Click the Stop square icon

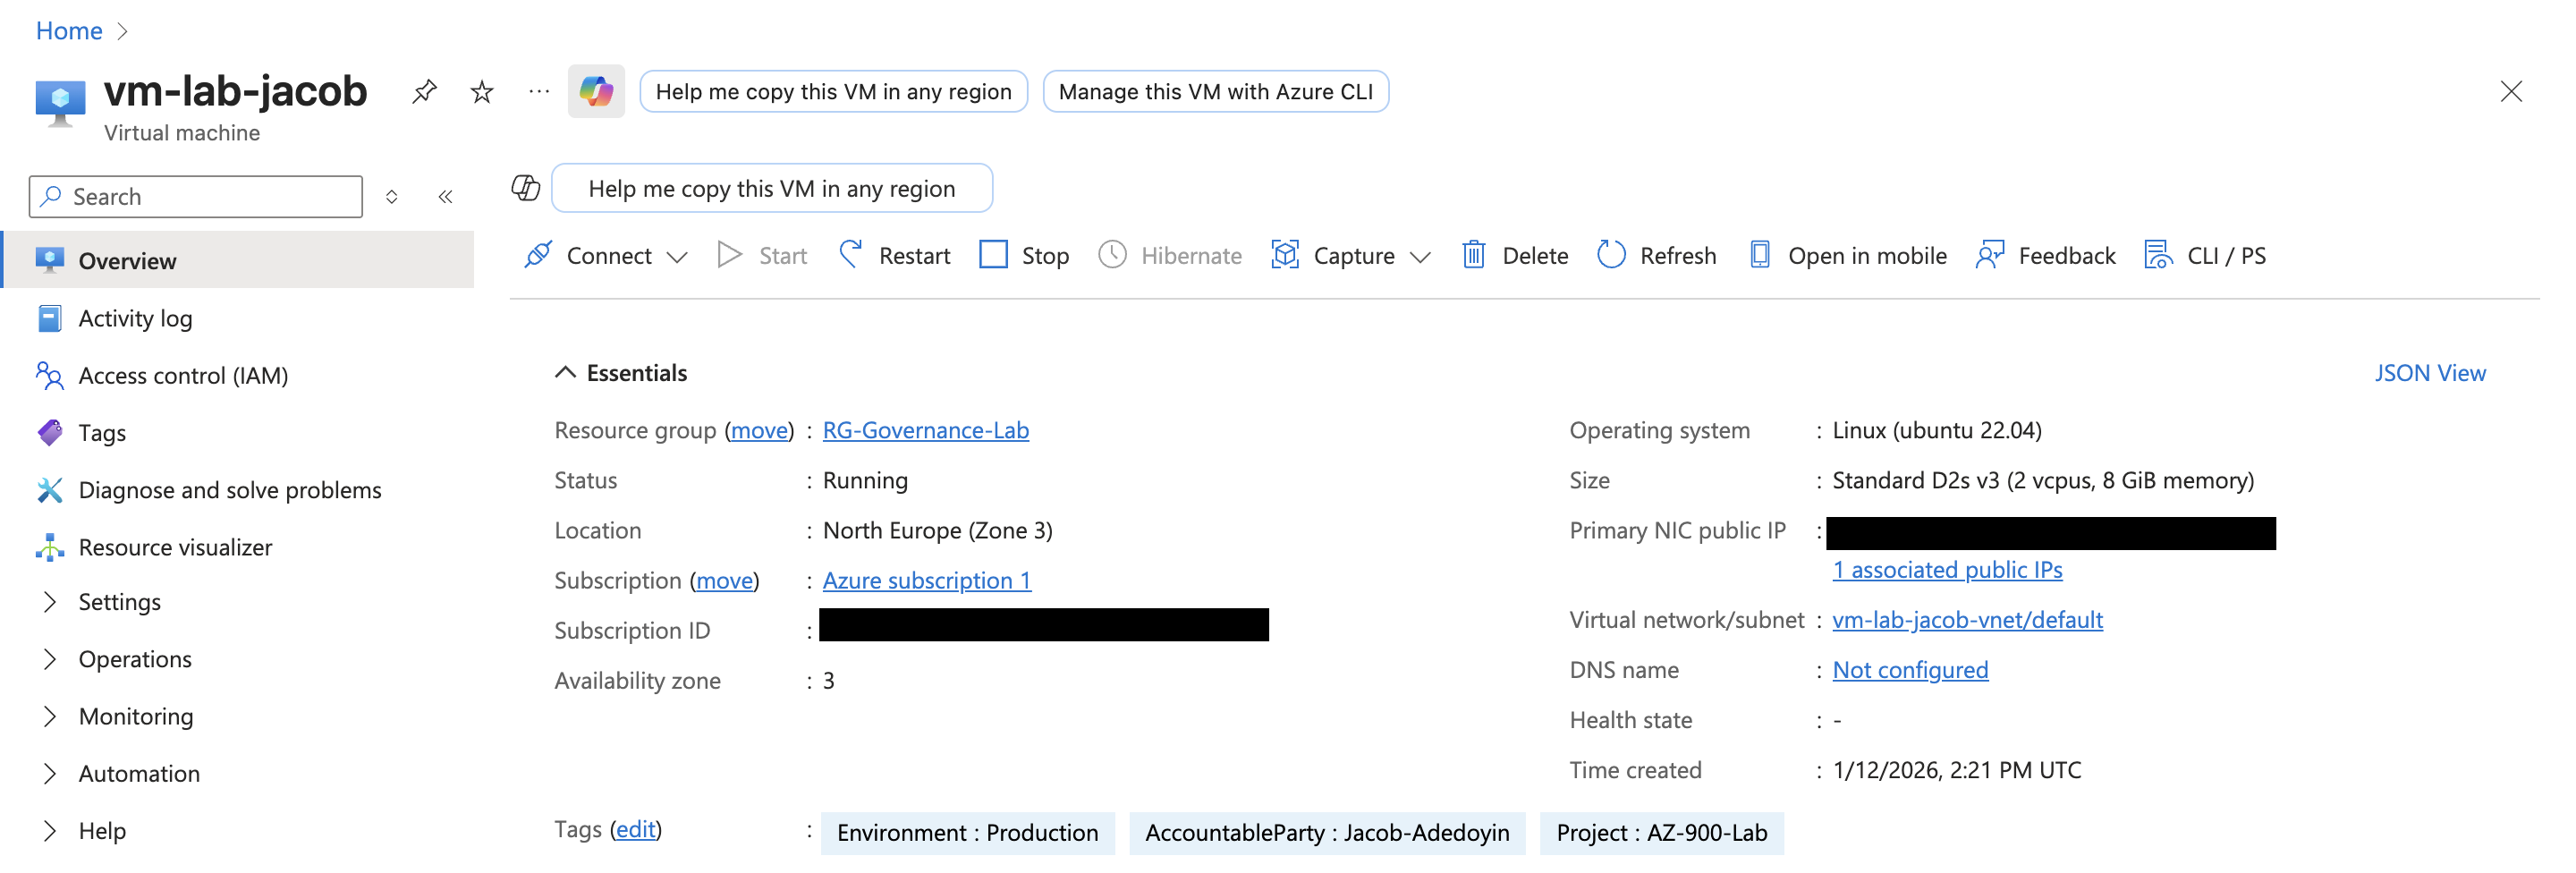[993, 255]
